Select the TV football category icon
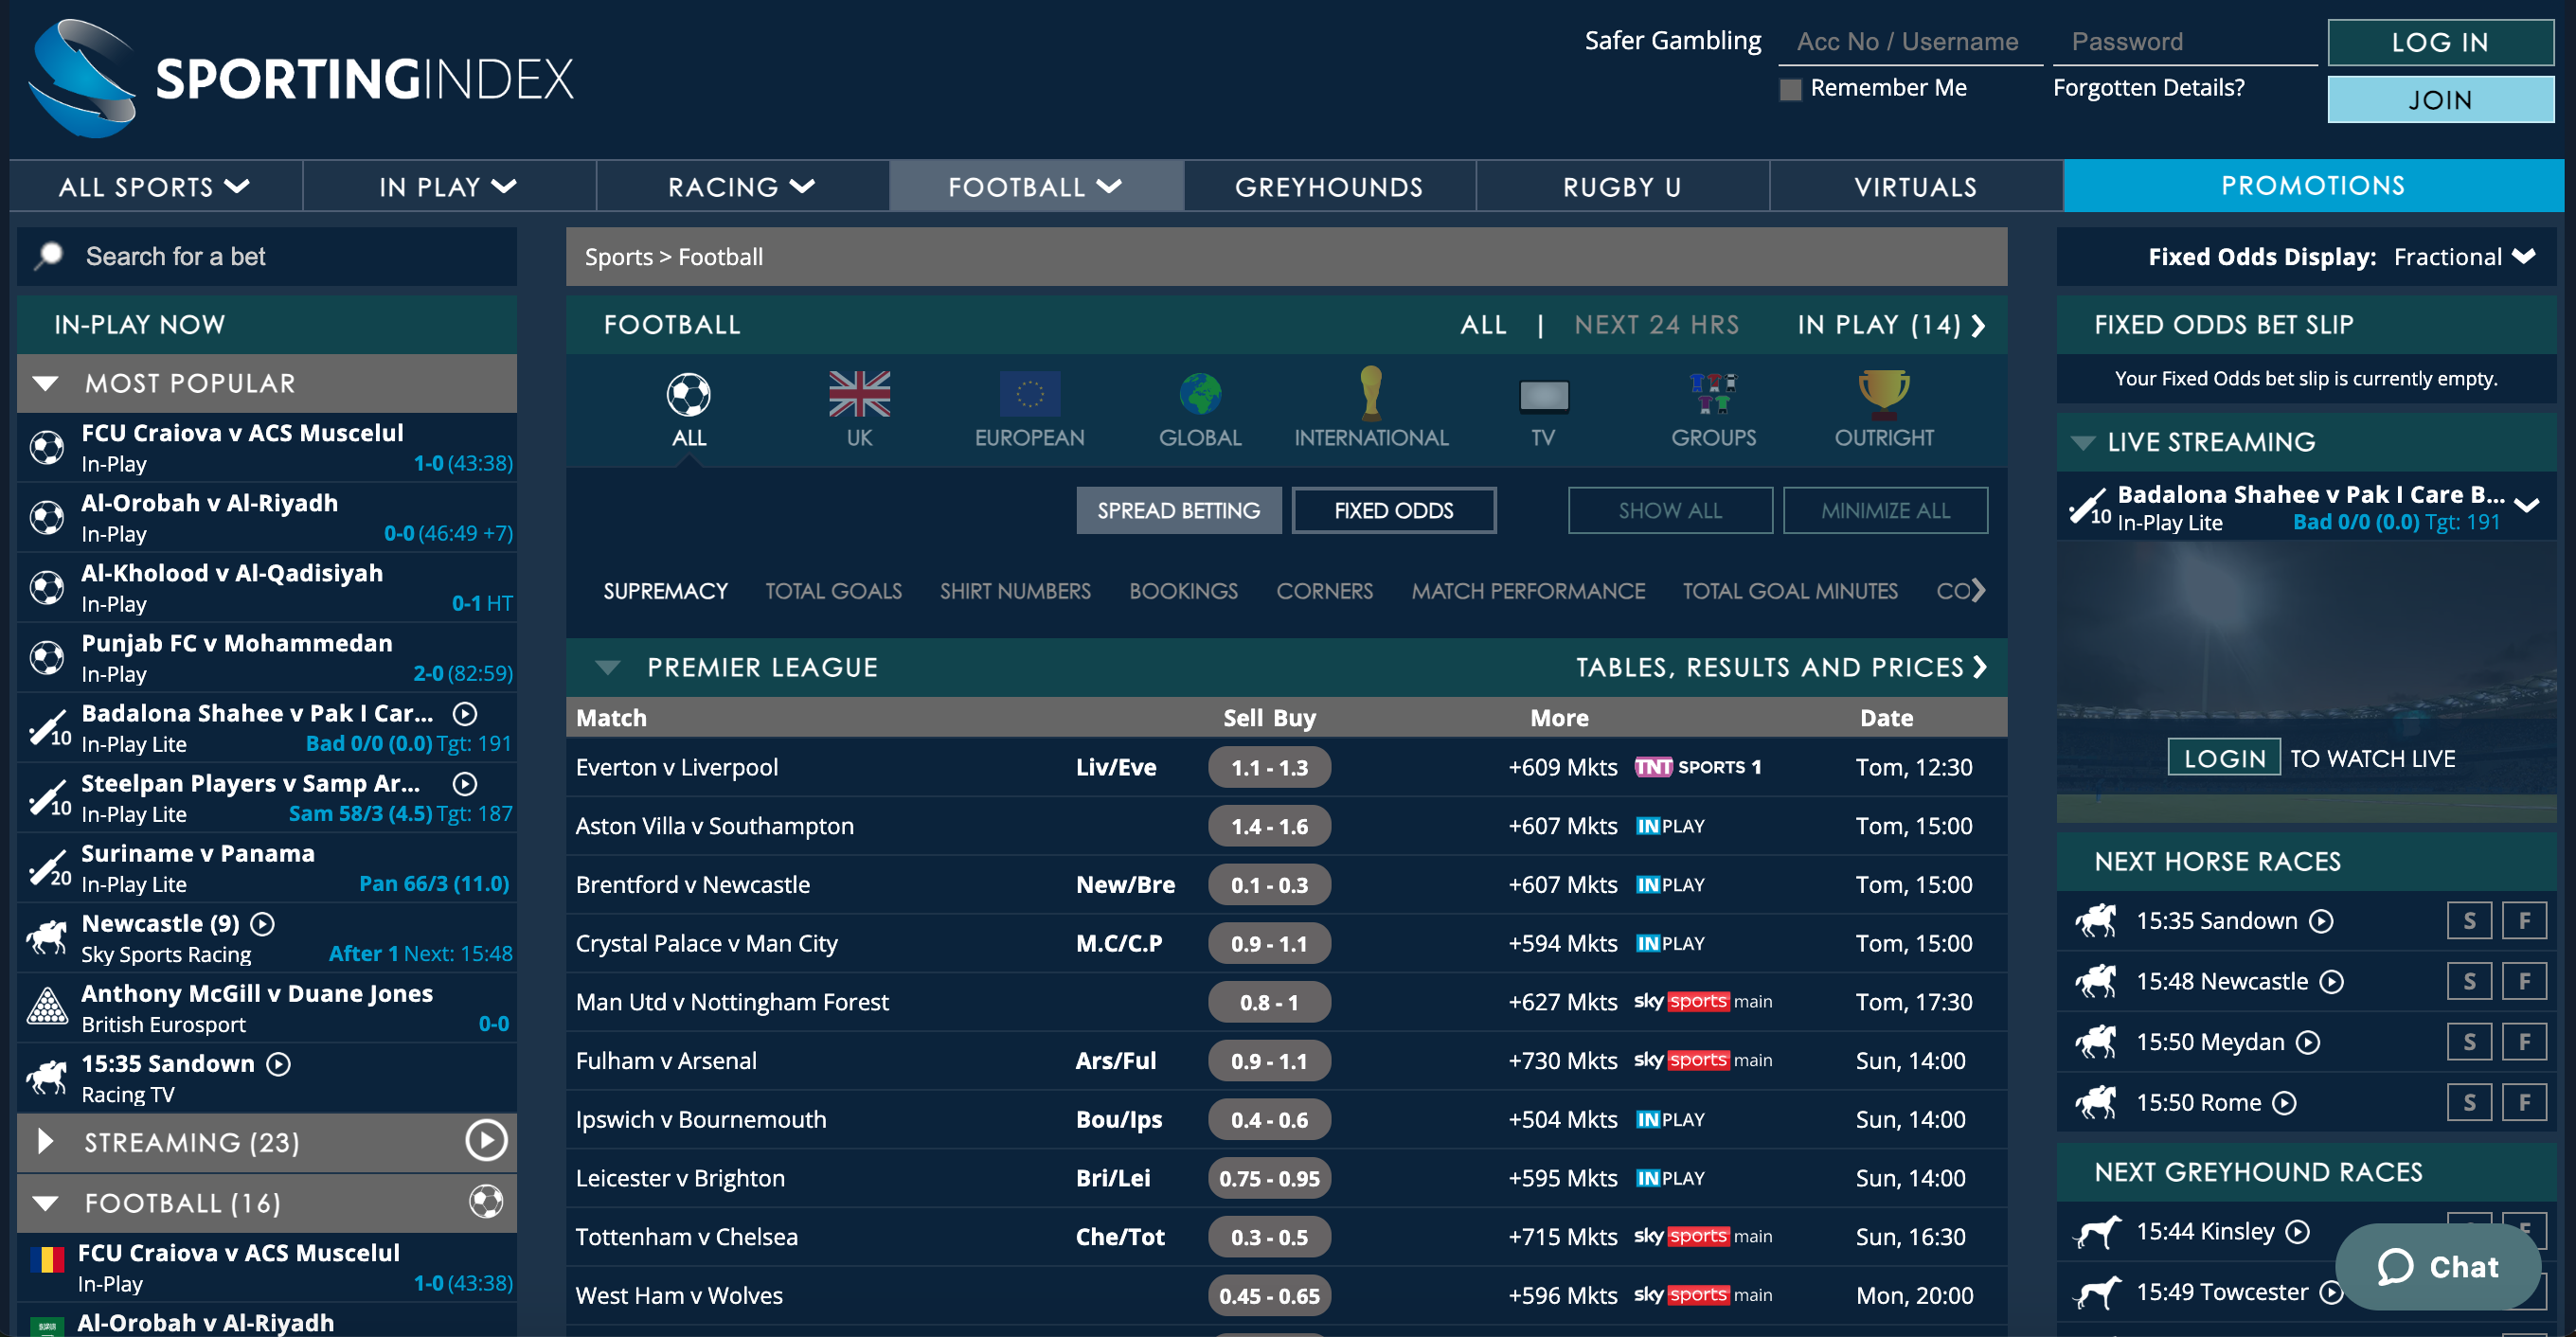 pos(1543,396)
